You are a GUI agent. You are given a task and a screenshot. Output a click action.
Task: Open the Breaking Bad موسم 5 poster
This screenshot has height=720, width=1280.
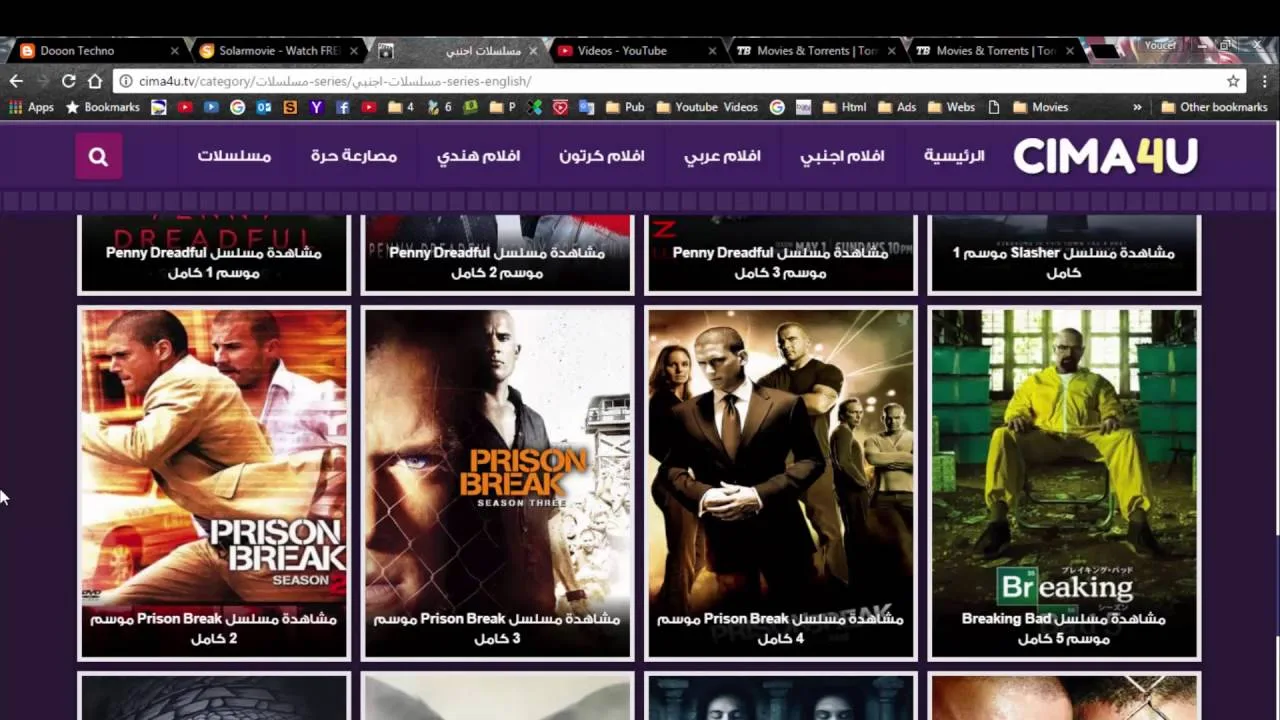[1064, 483]
